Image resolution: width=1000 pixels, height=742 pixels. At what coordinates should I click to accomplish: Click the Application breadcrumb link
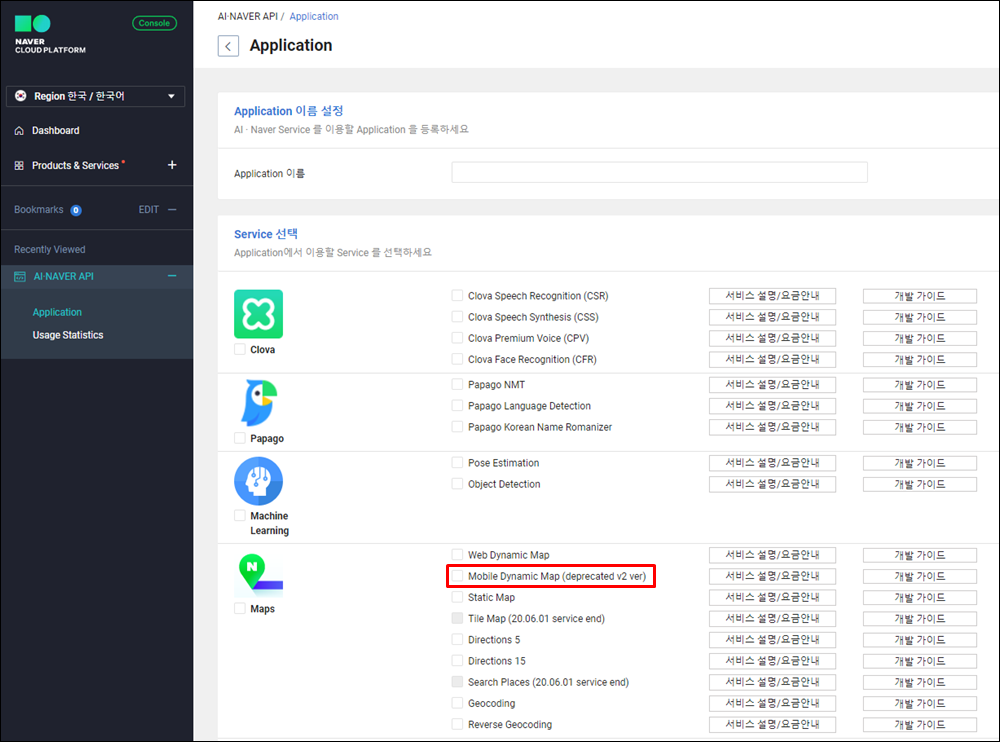(x=314, y=17)
